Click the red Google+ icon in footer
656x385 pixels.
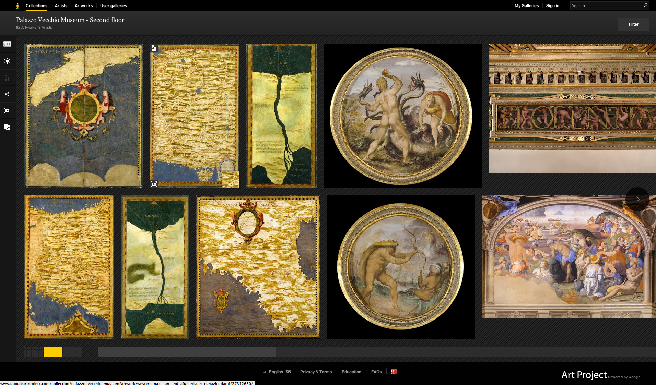tap(394, 371)
